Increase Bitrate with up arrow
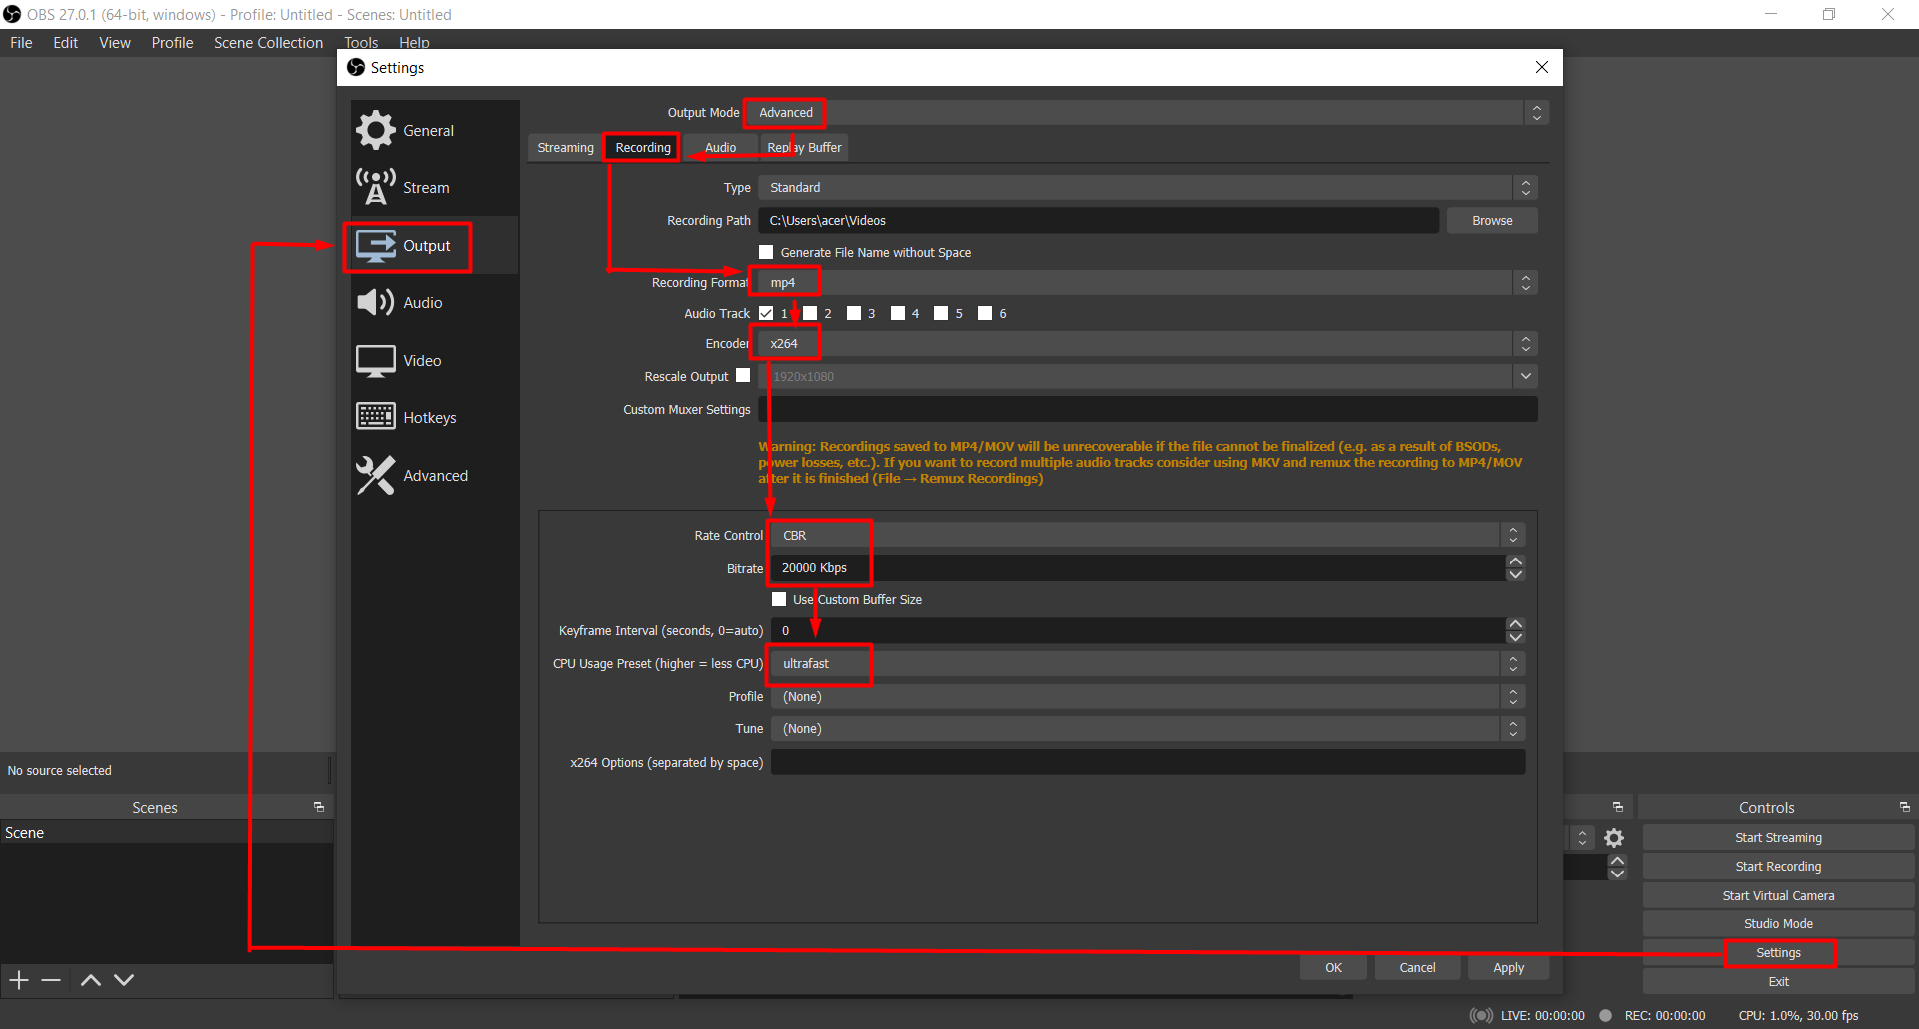 (1515, 561)
